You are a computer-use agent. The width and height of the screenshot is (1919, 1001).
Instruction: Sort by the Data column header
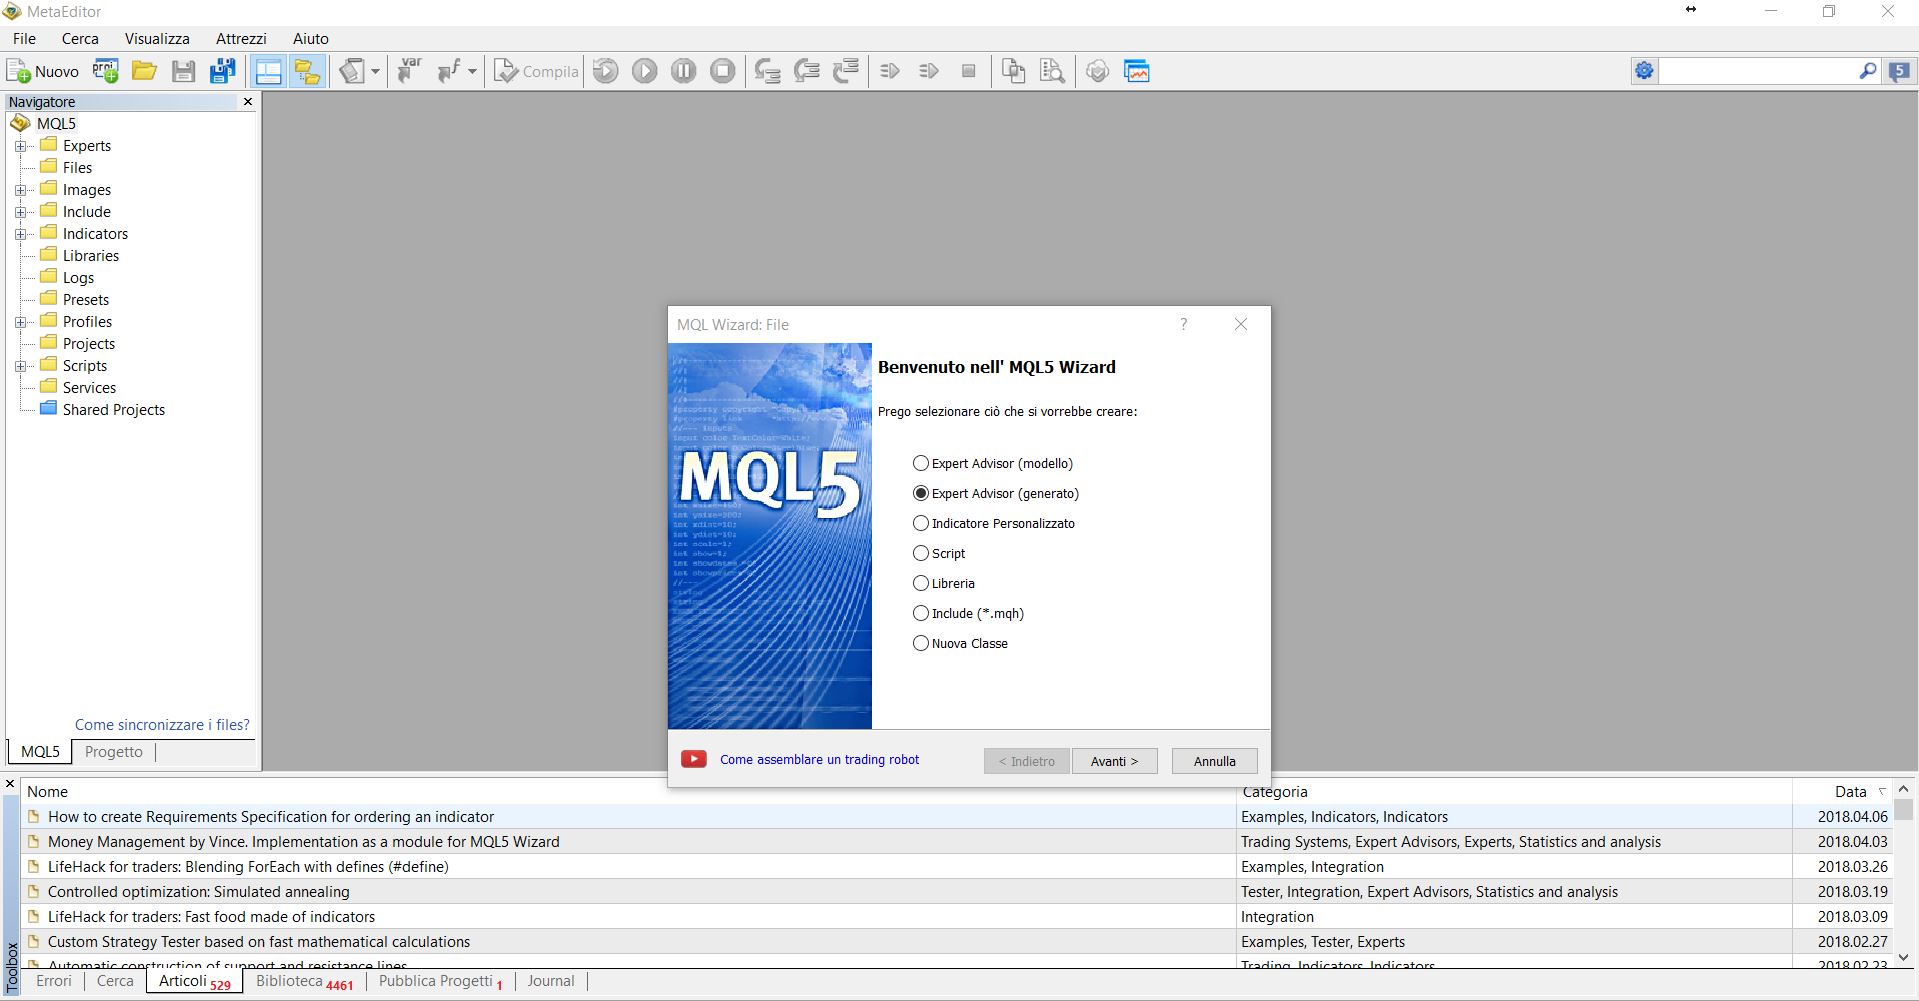(x=1851, y=791)
